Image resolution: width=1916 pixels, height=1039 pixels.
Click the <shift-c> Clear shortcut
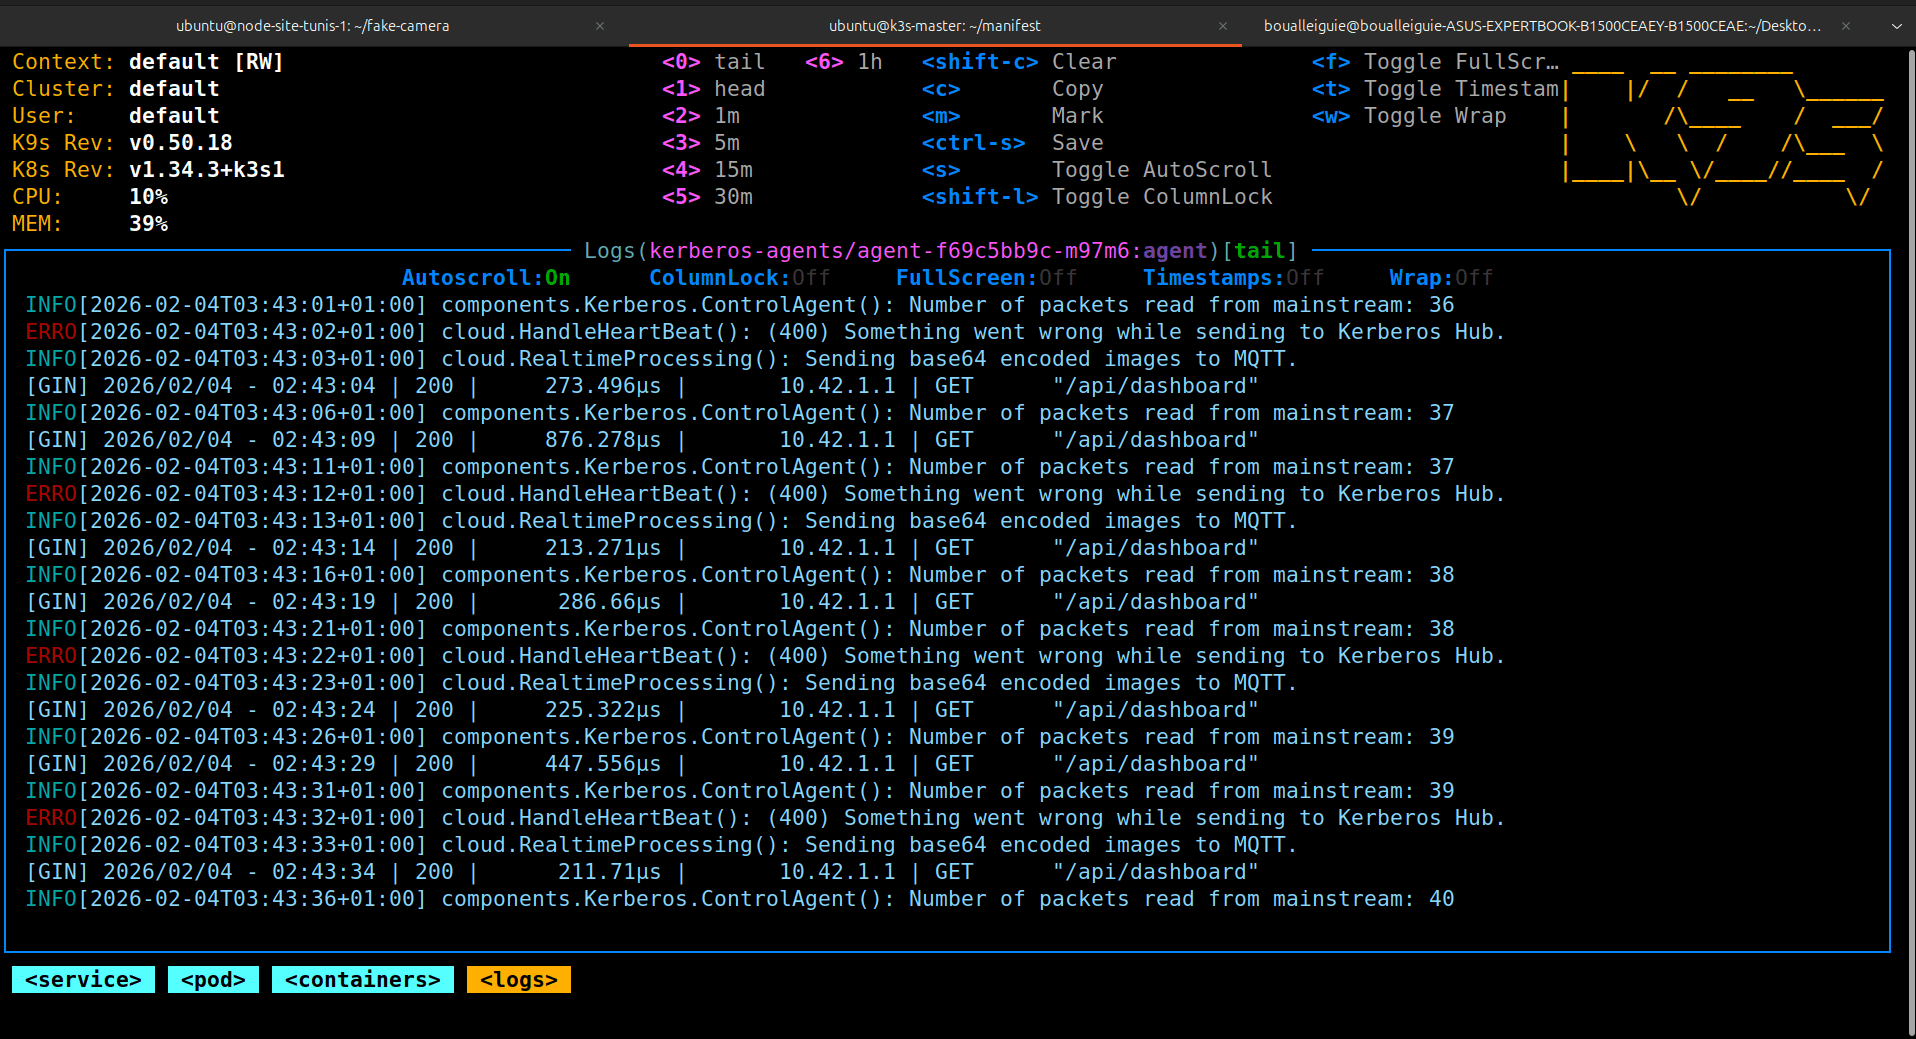(x=1019, y=62)
